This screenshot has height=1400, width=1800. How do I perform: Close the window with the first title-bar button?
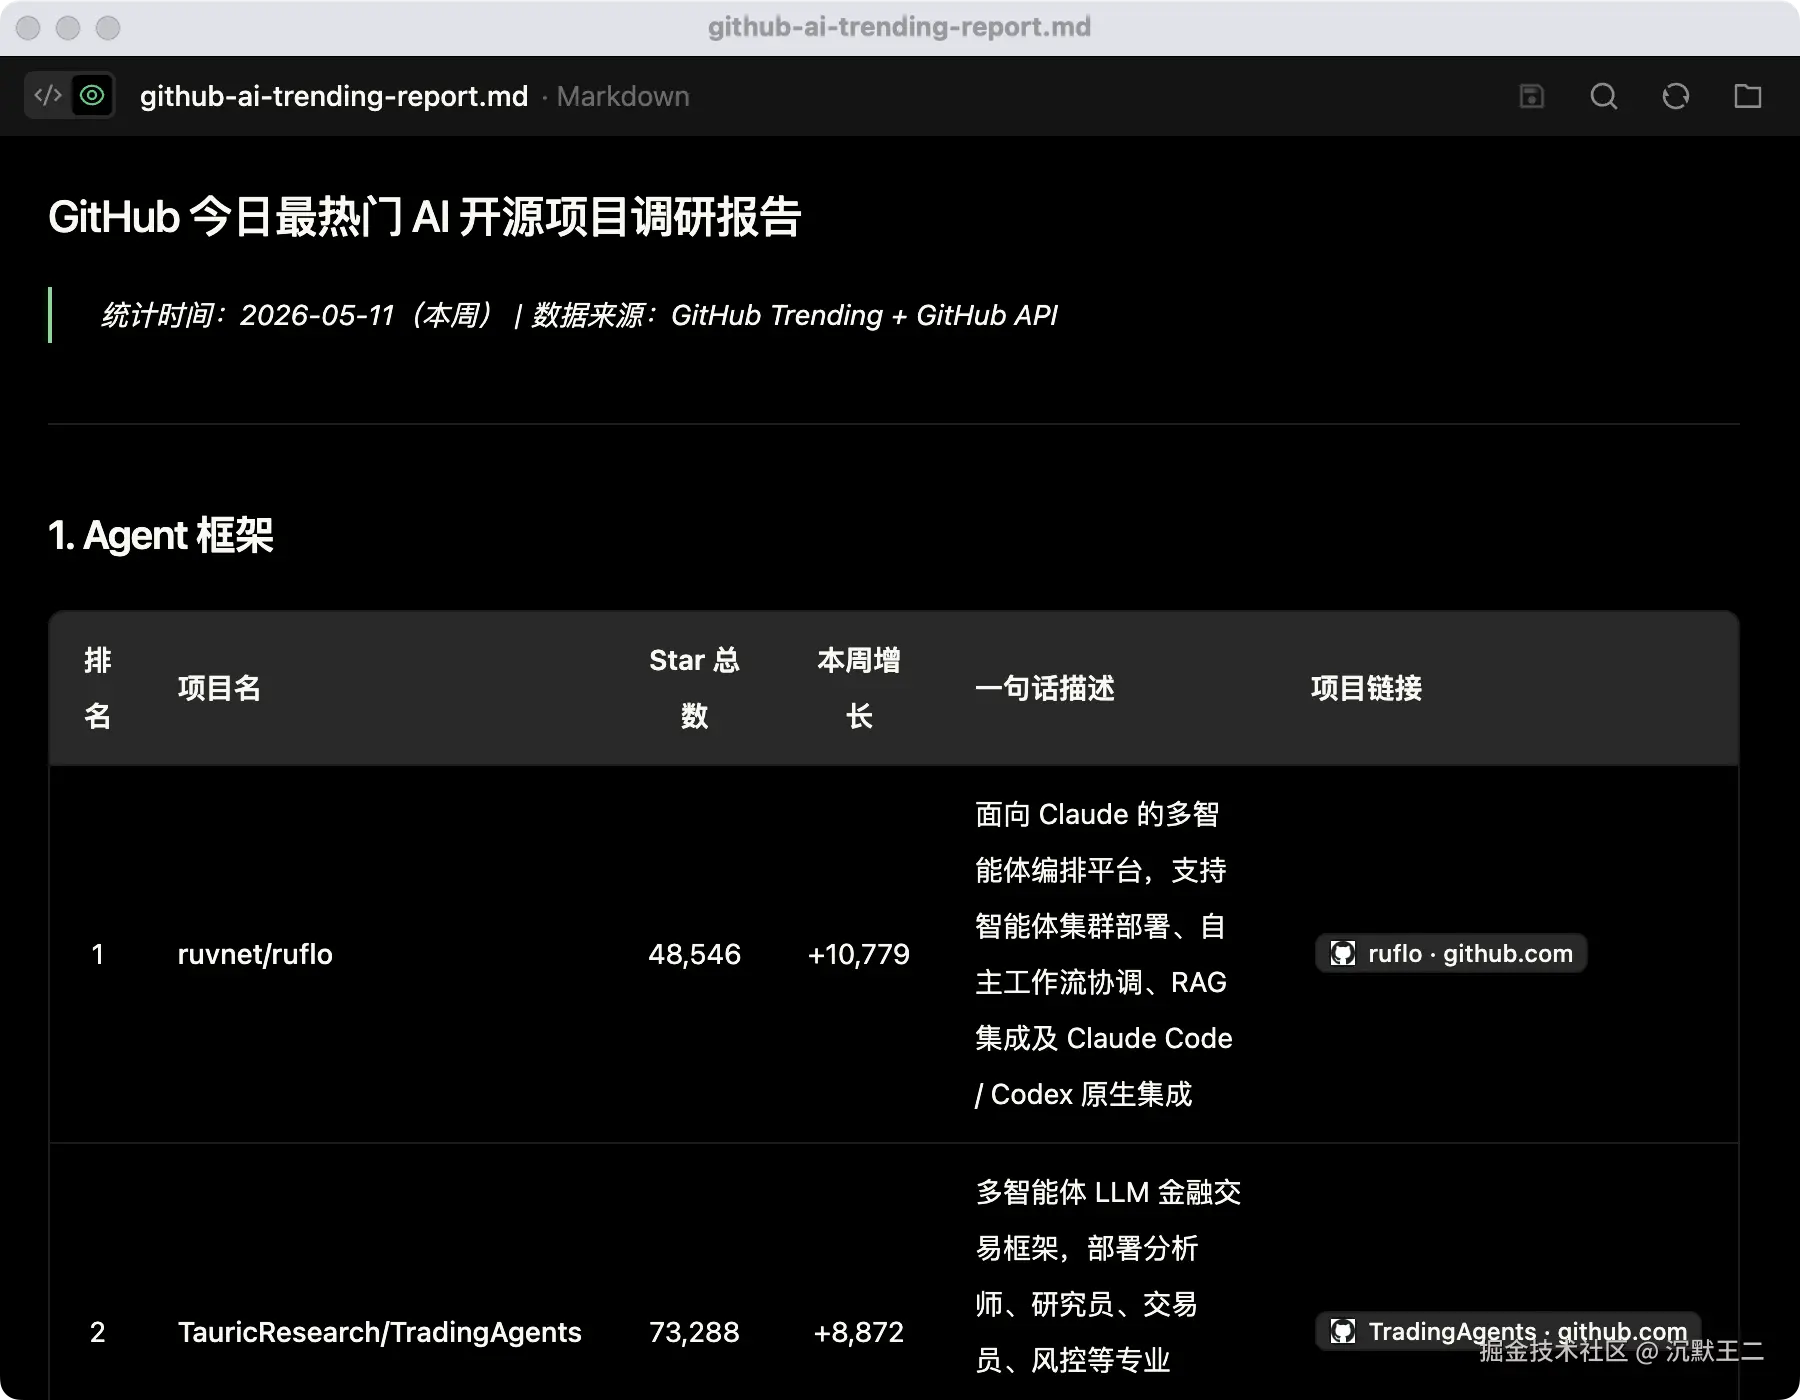[x=28, y=28]
